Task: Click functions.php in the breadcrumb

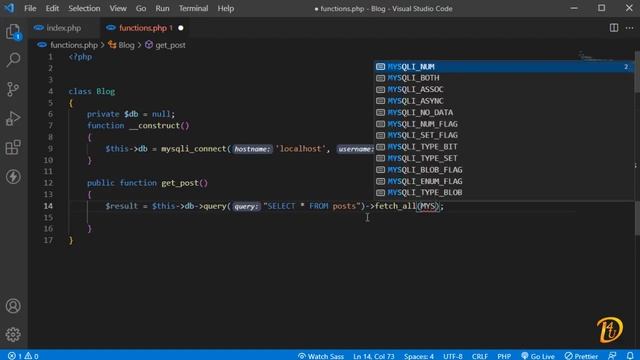Action: (x=74, y=45)
